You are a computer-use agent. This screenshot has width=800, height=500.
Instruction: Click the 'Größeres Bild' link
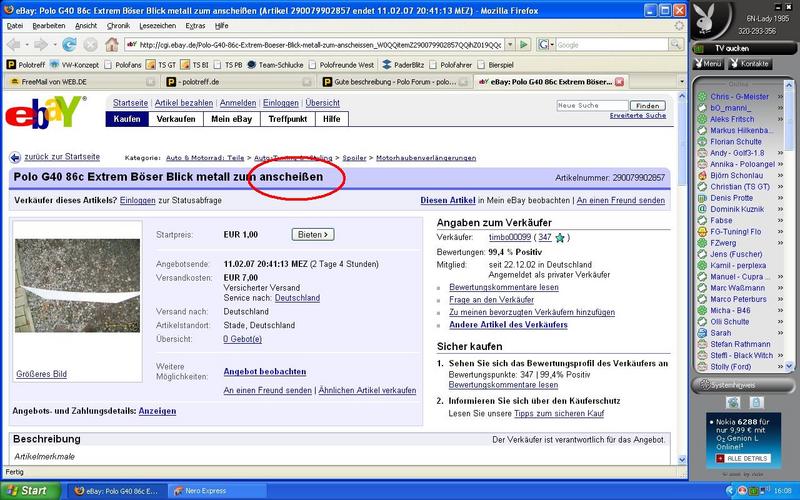[x=41, y=374]
